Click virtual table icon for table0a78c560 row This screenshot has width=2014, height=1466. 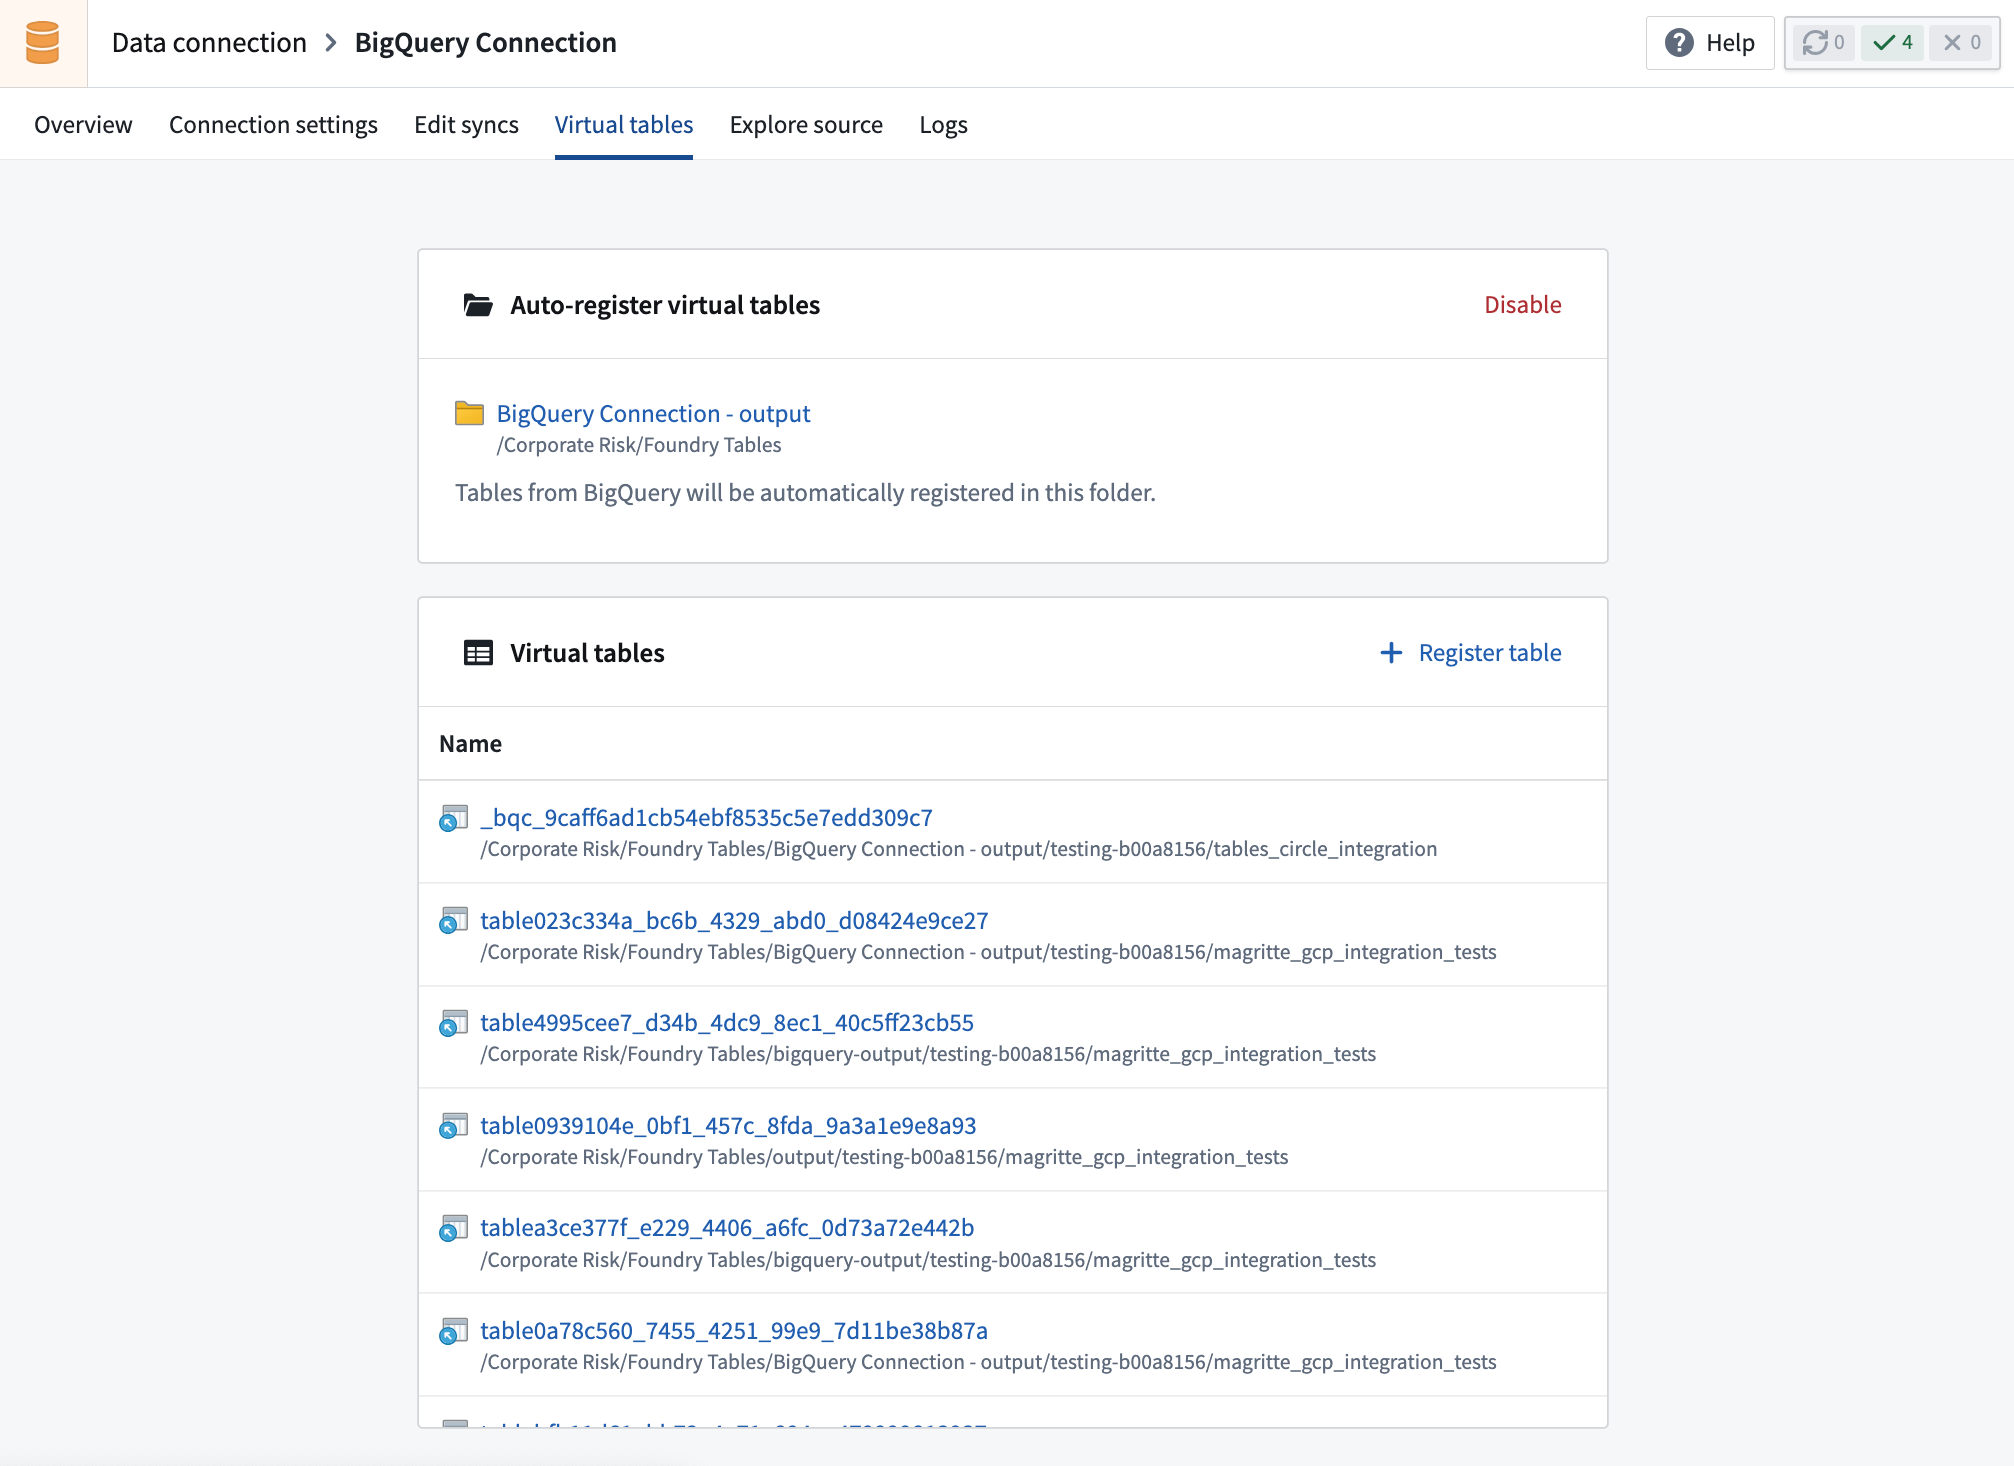(453, 1331)
